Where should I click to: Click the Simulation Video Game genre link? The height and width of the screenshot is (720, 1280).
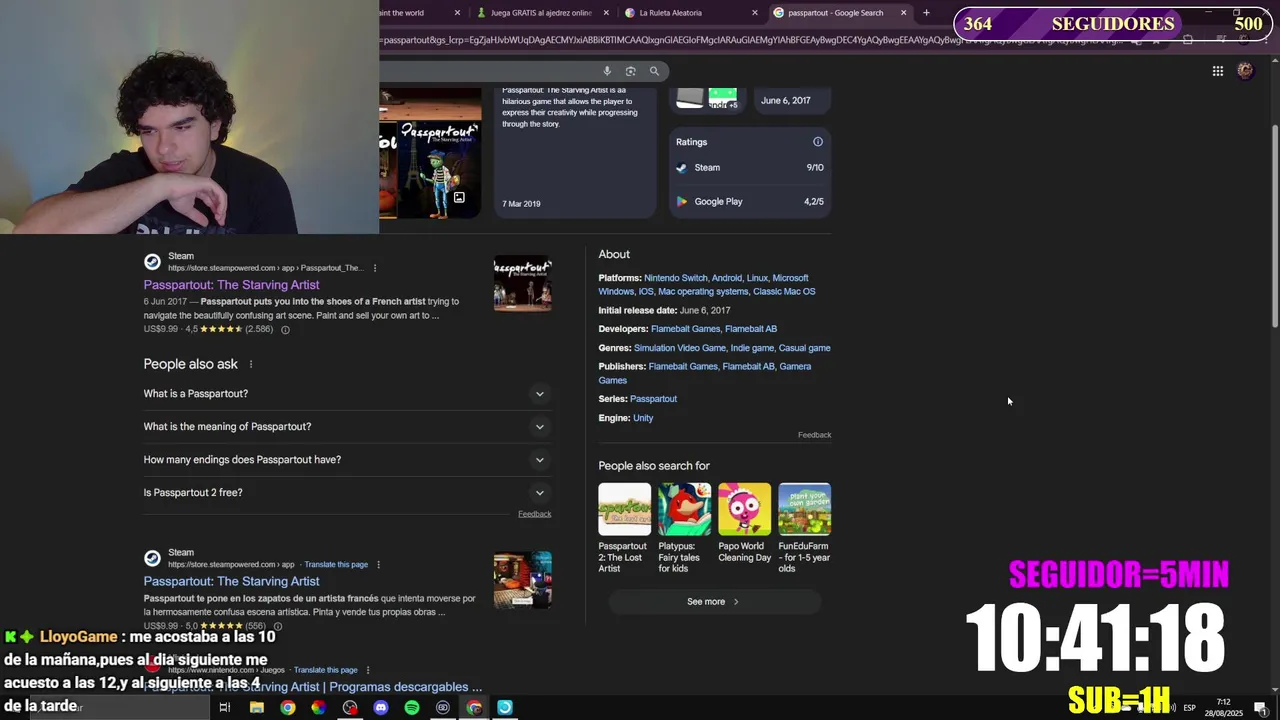point(680,348)
